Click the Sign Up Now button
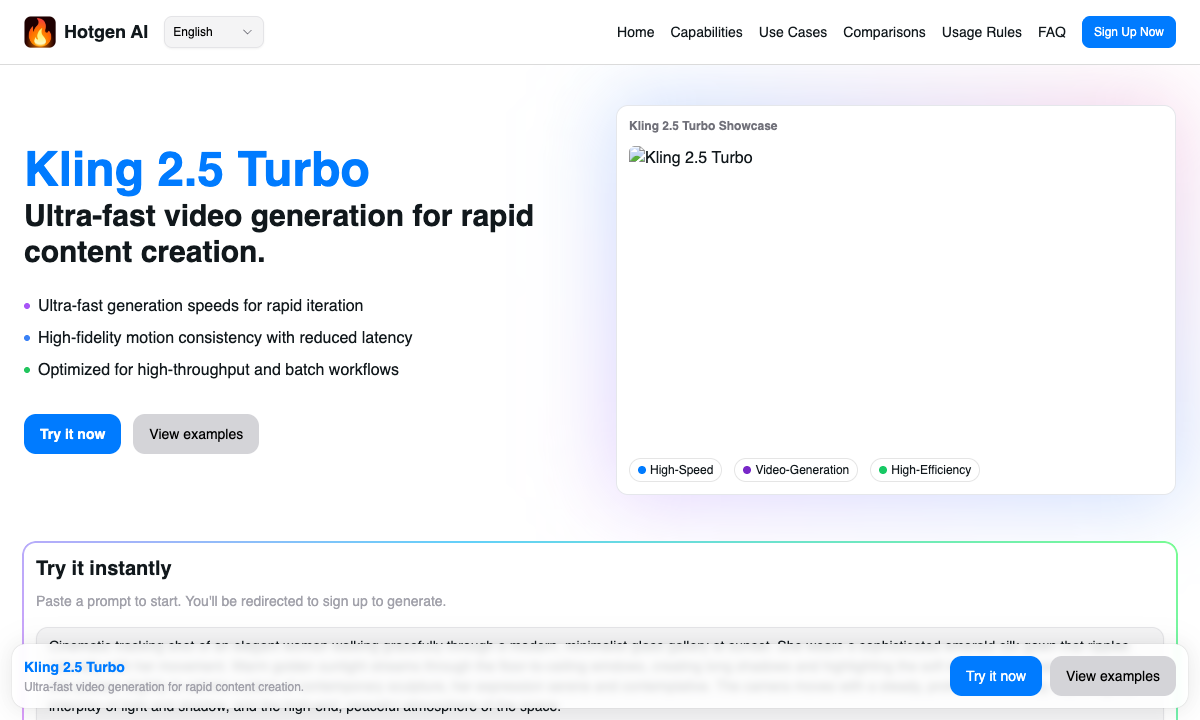1200x720 pixels. coord(1128,31)
